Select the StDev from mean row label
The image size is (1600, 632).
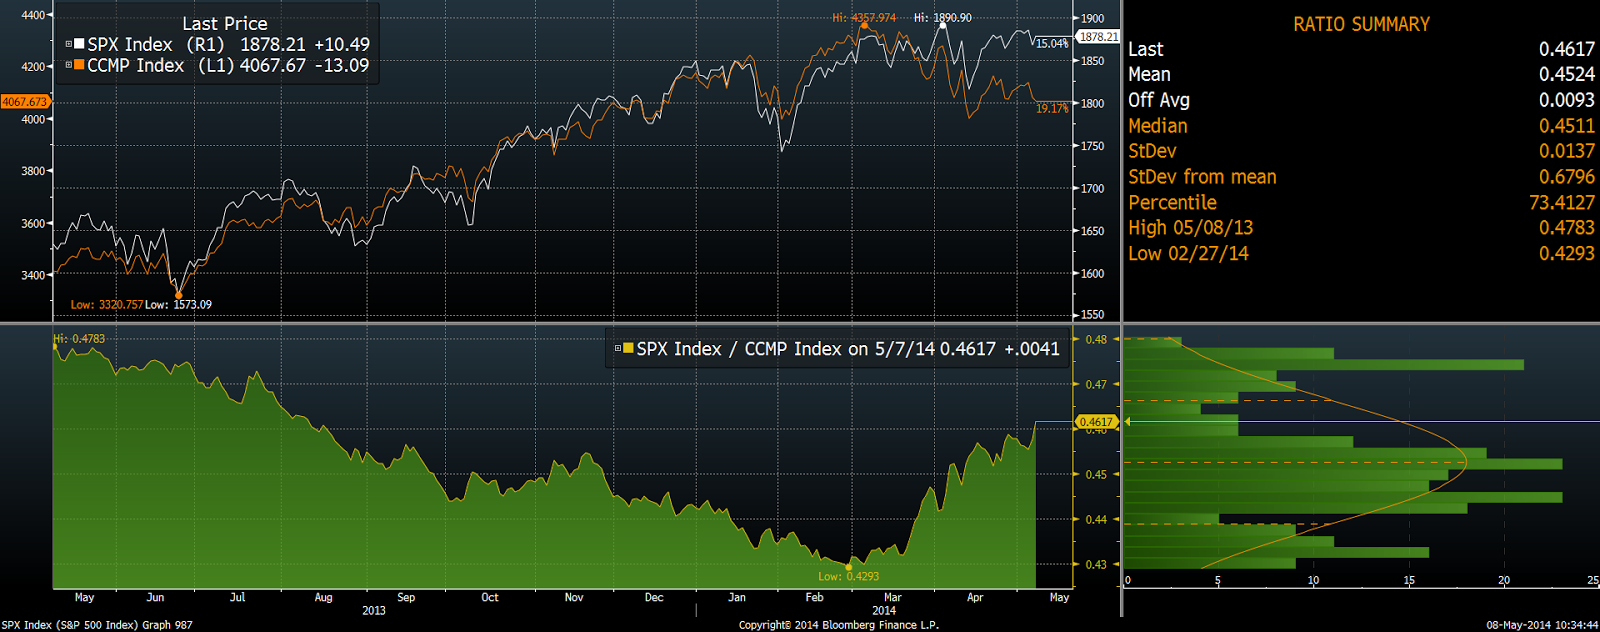[1202, 177]
